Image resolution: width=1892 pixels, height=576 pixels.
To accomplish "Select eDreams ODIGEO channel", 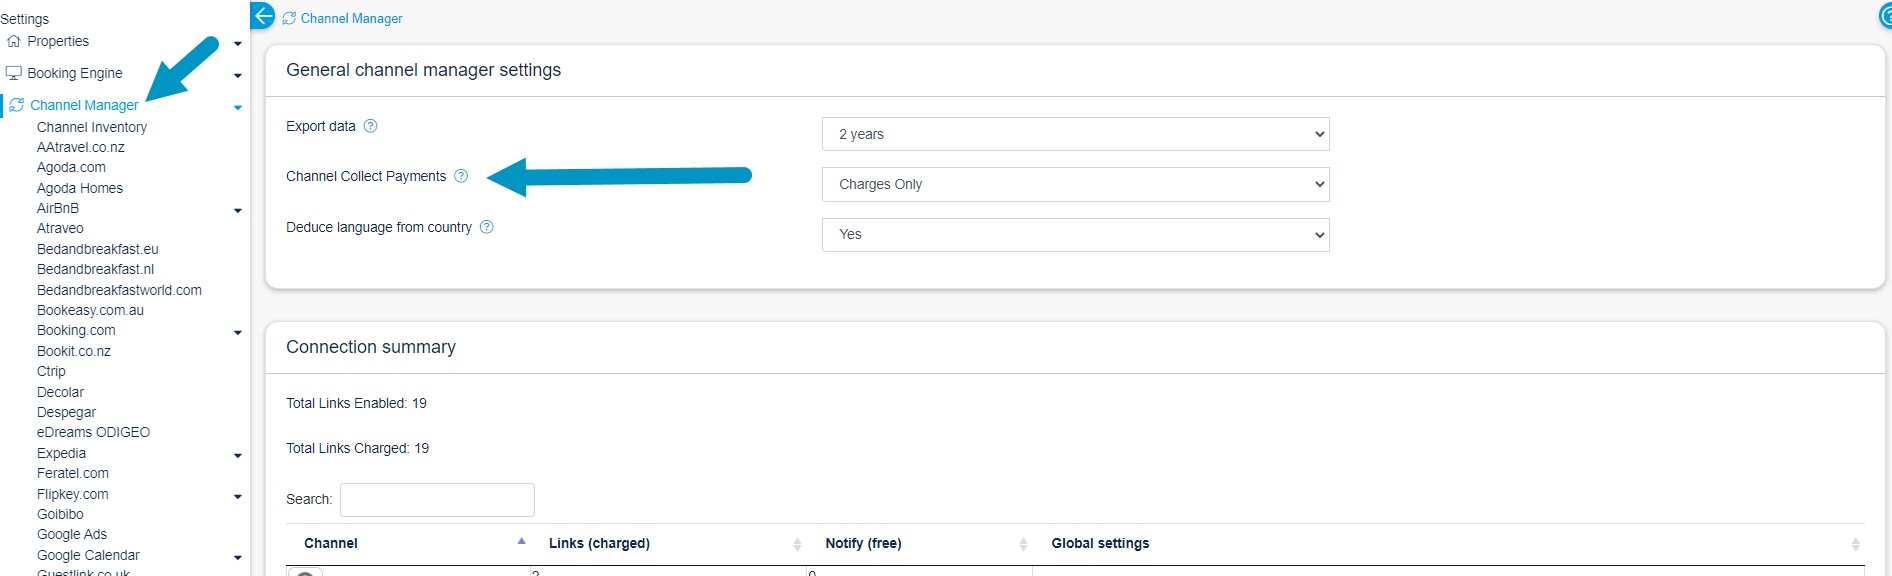I will (x=93, y=432).
